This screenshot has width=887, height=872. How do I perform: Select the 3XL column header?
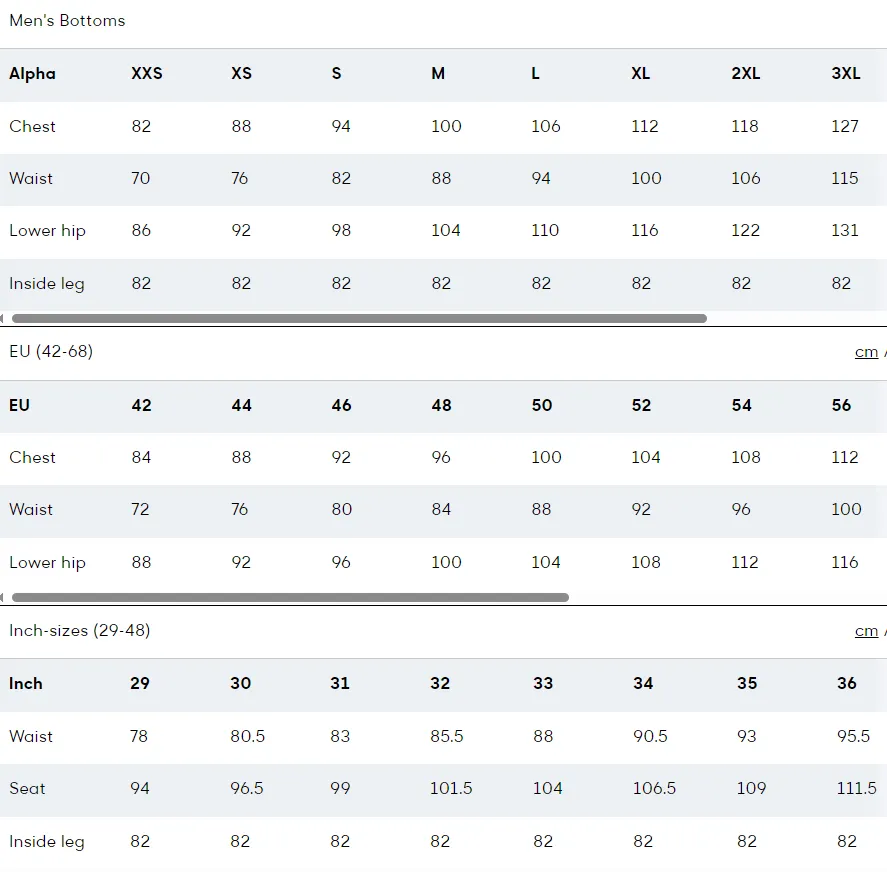tap(846, 74)
